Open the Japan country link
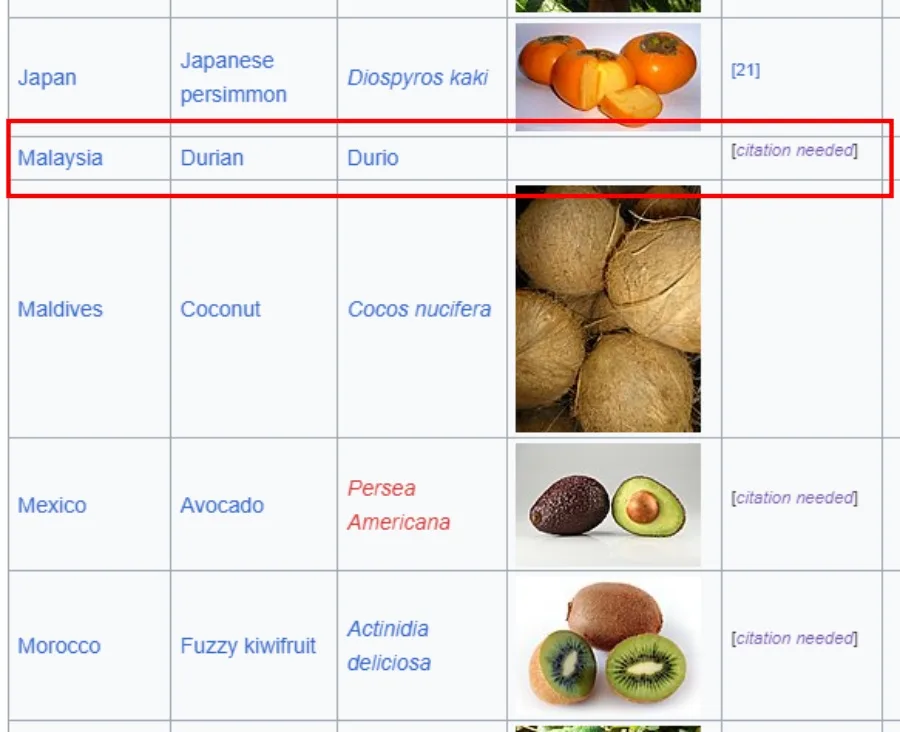This screenshot has height=732, width=900. tap(47, 78)
